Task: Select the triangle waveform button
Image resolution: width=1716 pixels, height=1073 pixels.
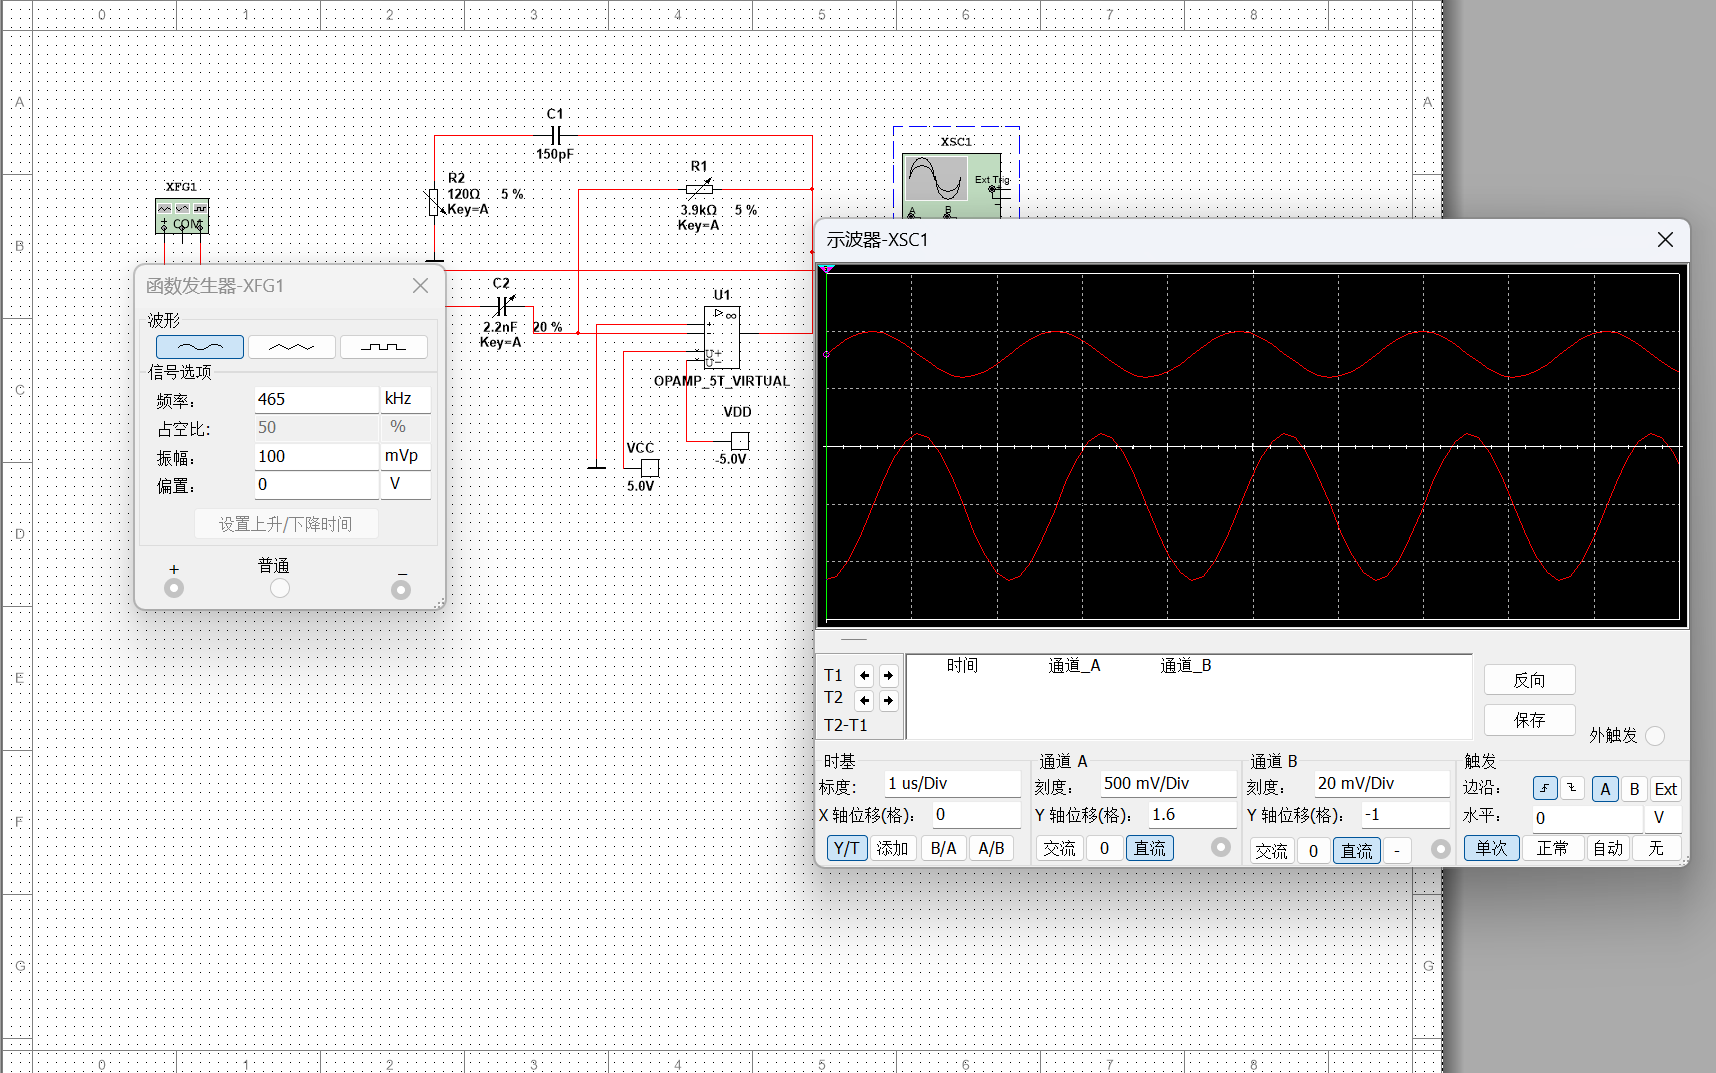Action: (292, 347)
